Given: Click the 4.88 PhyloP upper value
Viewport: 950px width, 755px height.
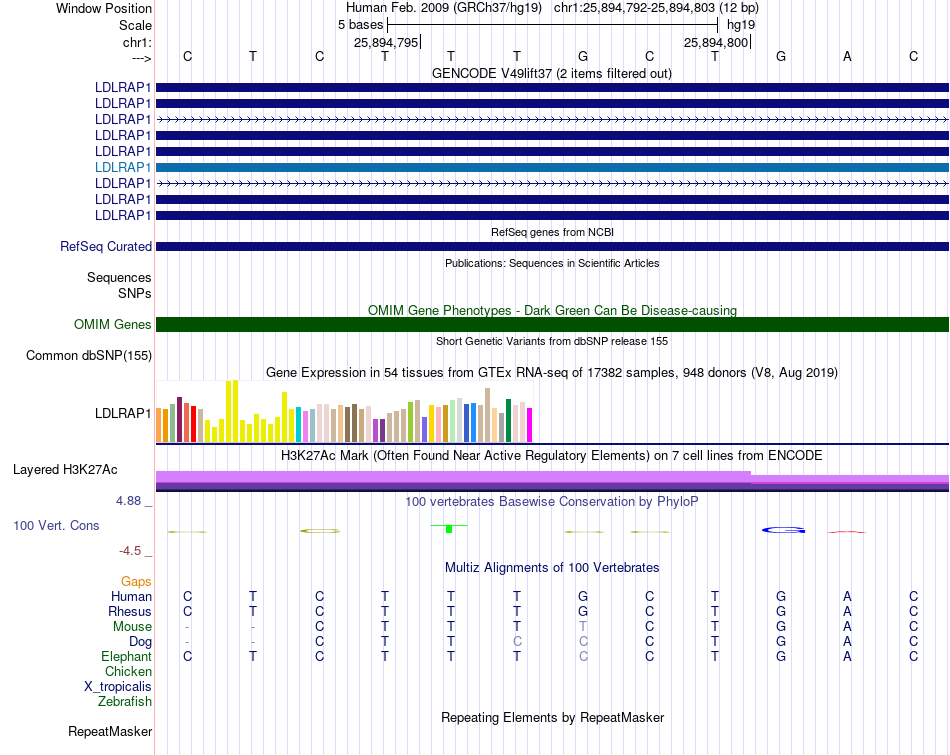Looking at the screenshot, I should [x=128, y=501].
